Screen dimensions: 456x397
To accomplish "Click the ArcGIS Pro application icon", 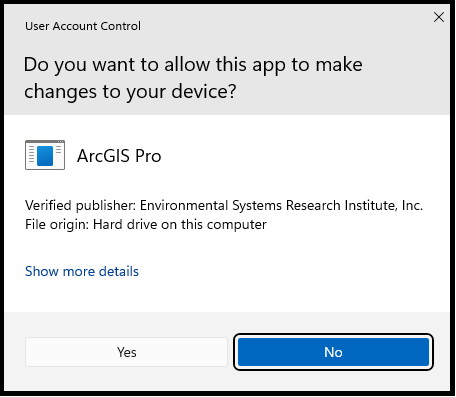I will [x=45, y=155].
